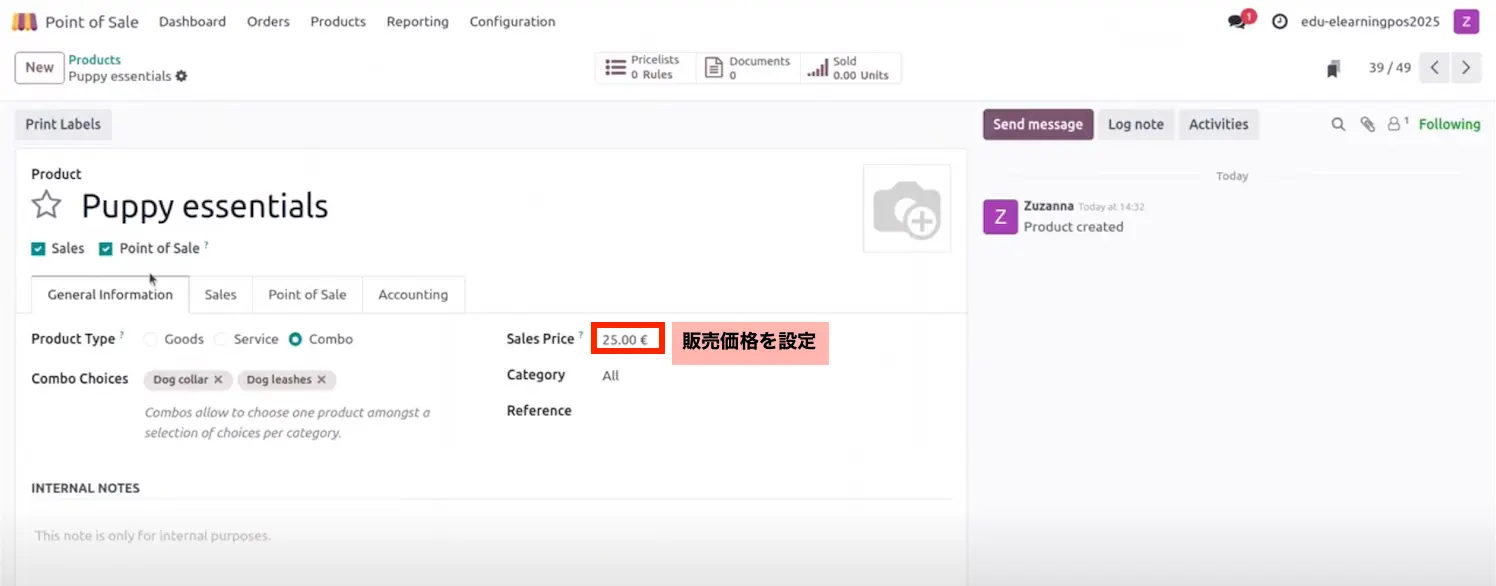Edit the Sales Price field
Viewport: 1496px width, 586px height.
(x=627, y=340)
